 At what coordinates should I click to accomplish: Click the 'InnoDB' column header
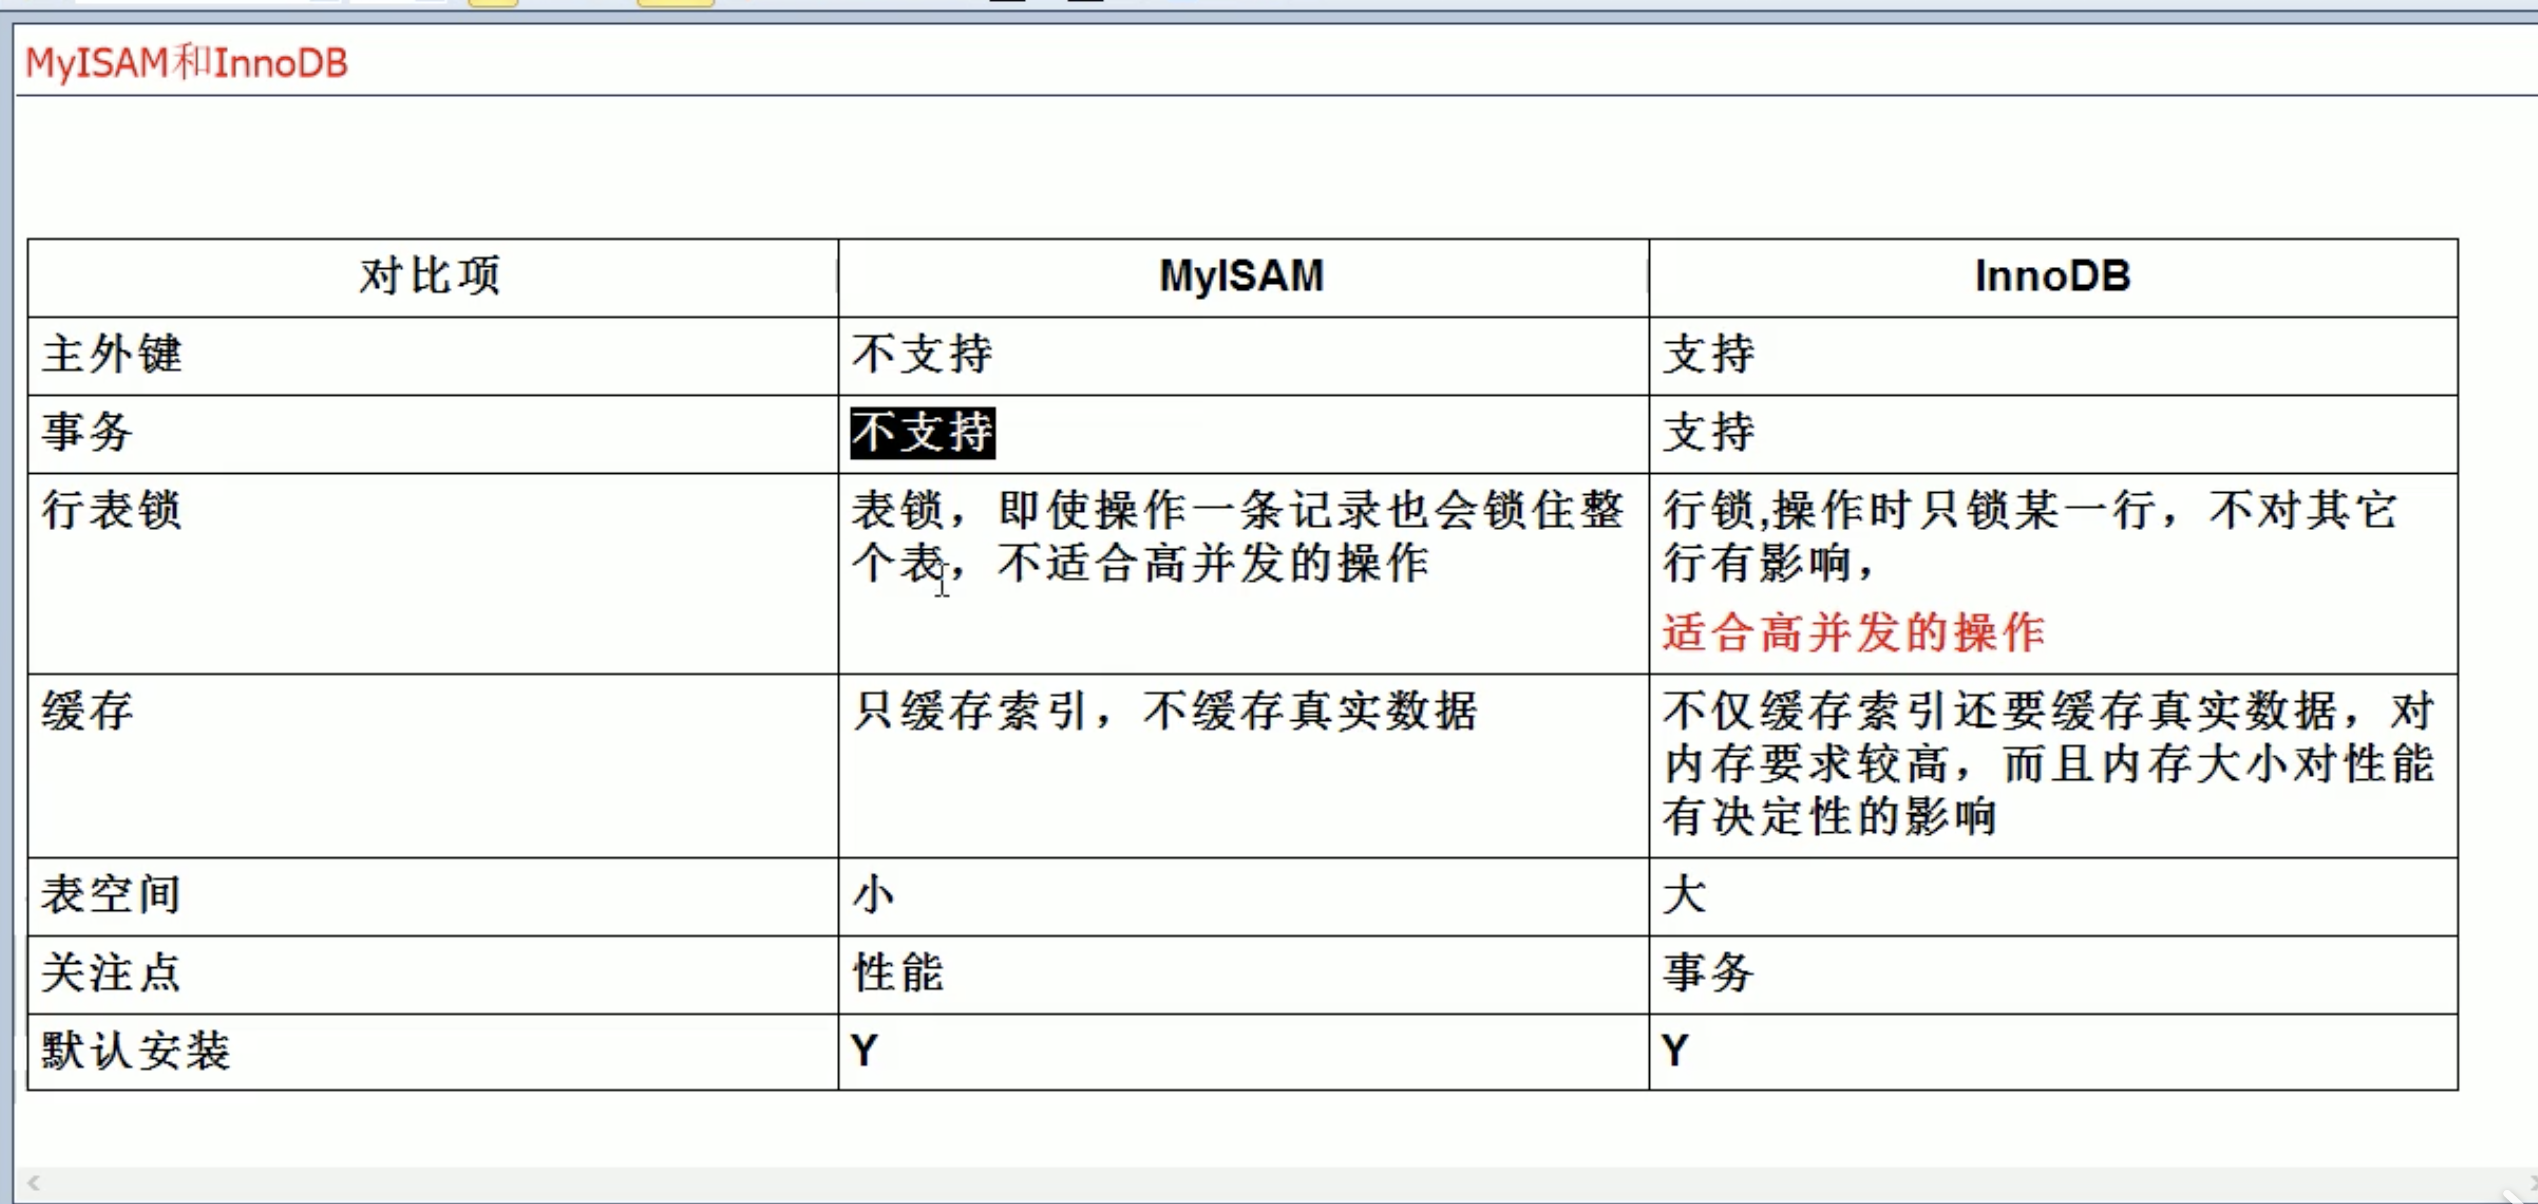coord(2052,276)
